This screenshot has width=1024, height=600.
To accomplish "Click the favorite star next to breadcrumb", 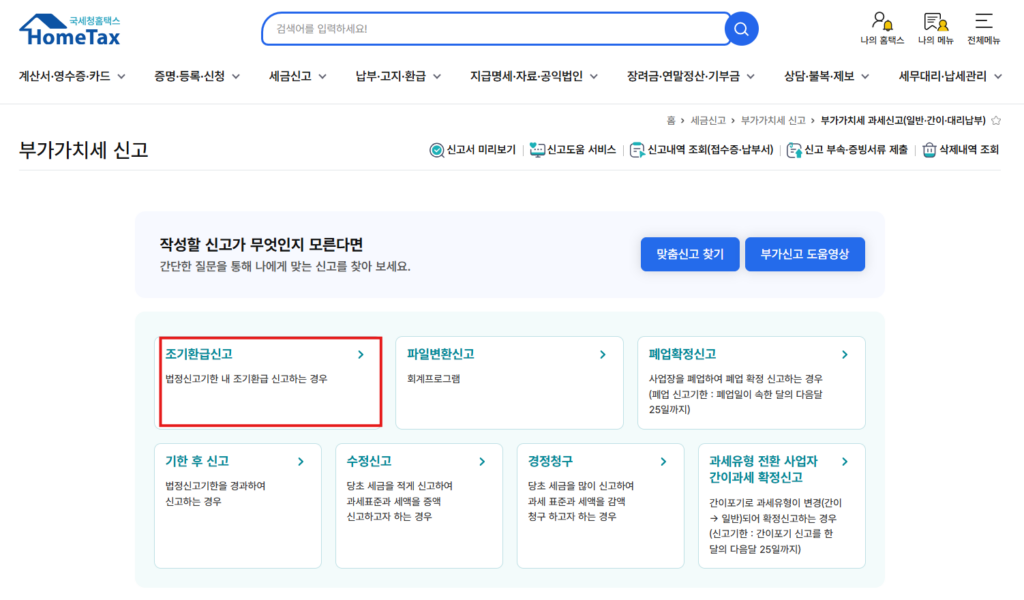I will 996,120.
